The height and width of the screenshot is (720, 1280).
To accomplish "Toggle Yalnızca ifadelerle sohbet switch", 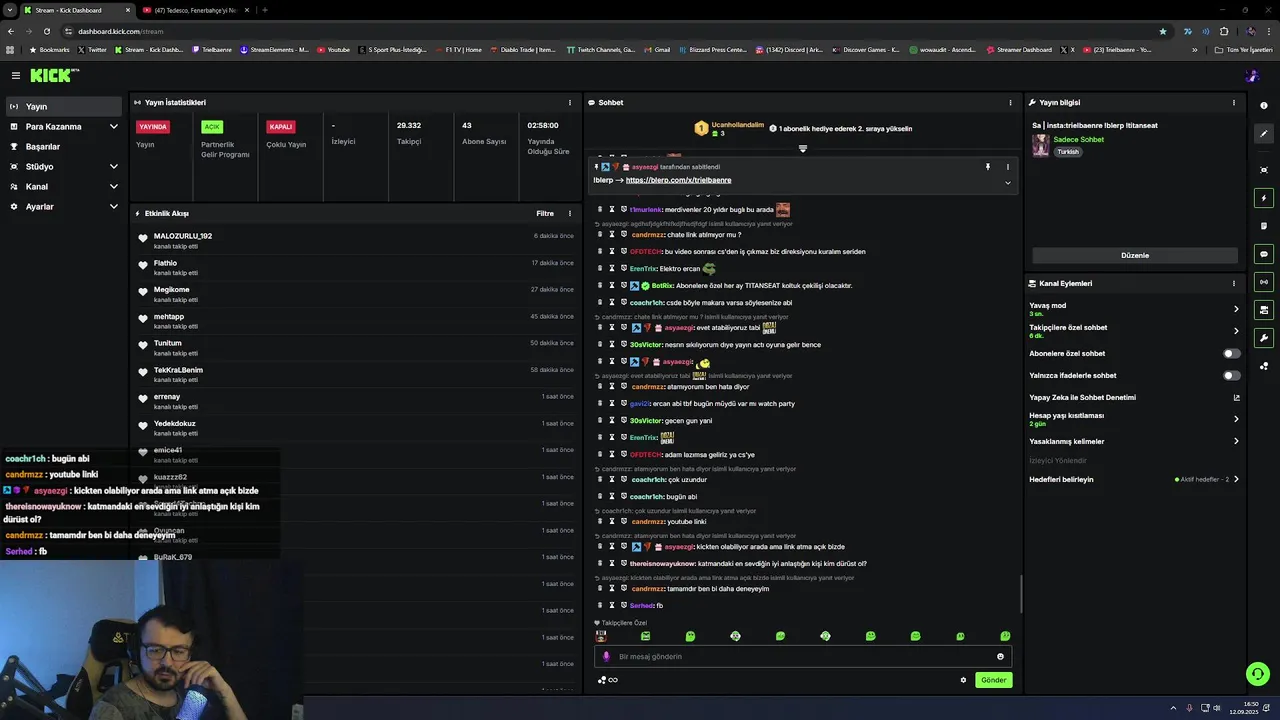I will (x=1232, y=375).
